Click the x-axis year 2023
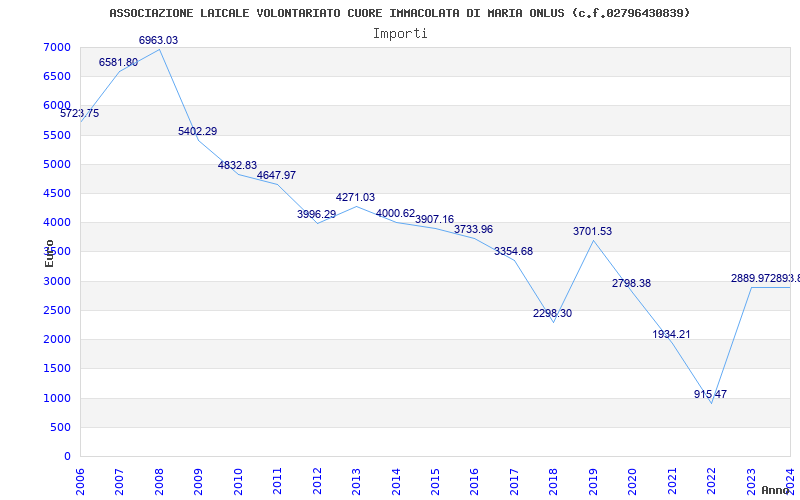Screen dimensions: 800x500 751,481
